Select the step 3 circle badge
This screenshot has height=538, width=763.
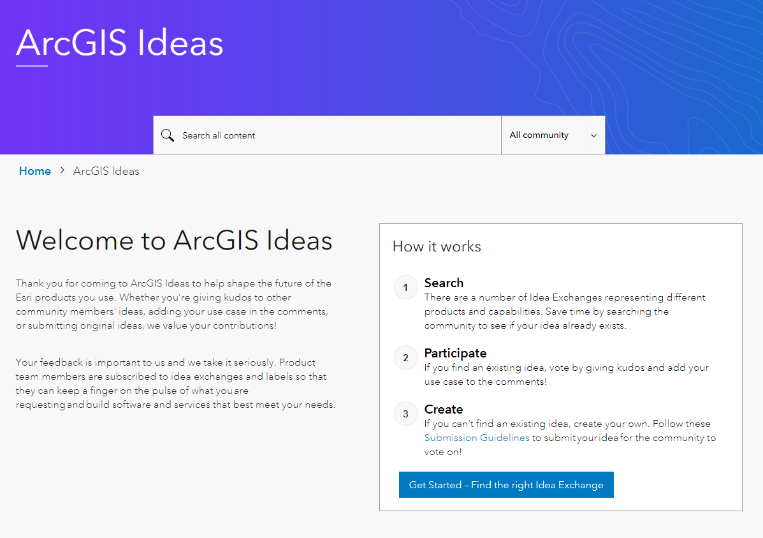tap(406, 414)
